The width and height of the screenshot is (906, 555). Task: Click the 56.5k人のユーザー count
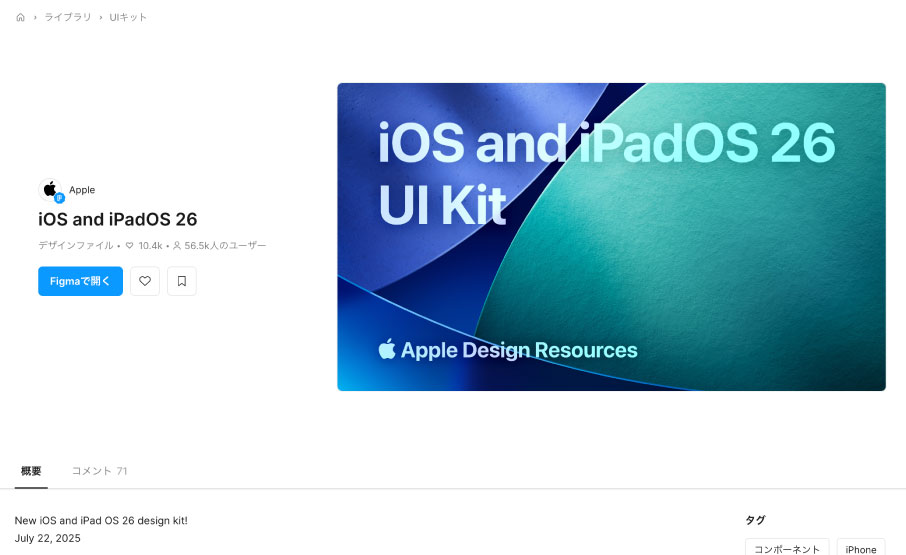pos(220,245)
